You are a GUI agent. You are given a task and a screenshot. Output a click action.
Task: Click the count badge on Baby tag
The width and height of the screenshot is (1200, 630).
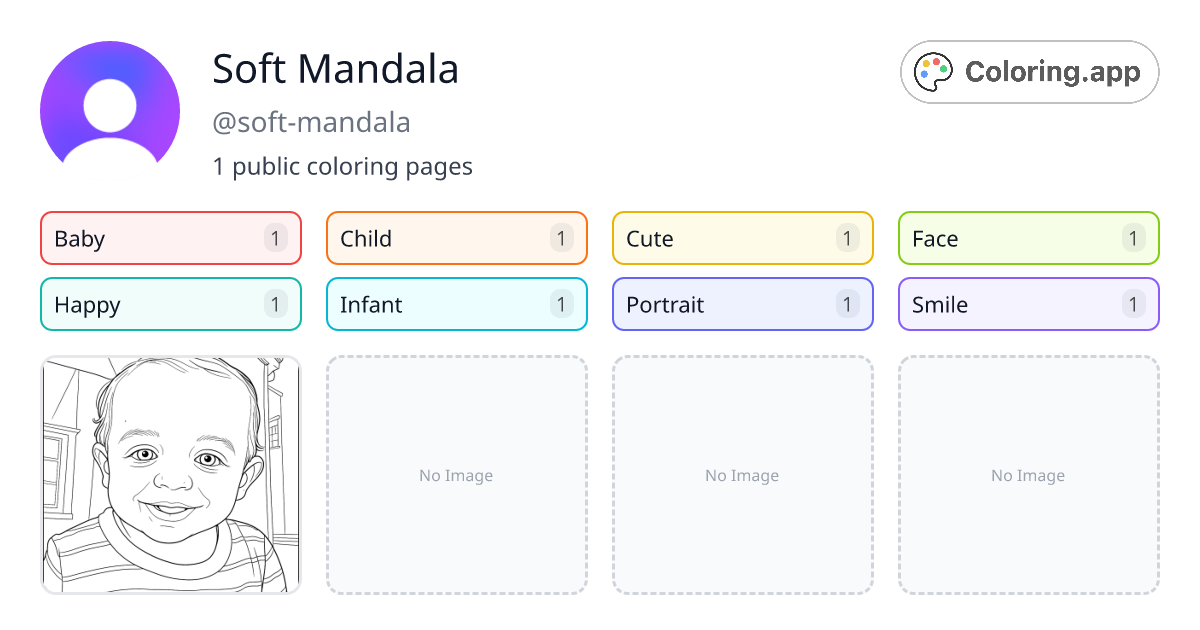276,238
